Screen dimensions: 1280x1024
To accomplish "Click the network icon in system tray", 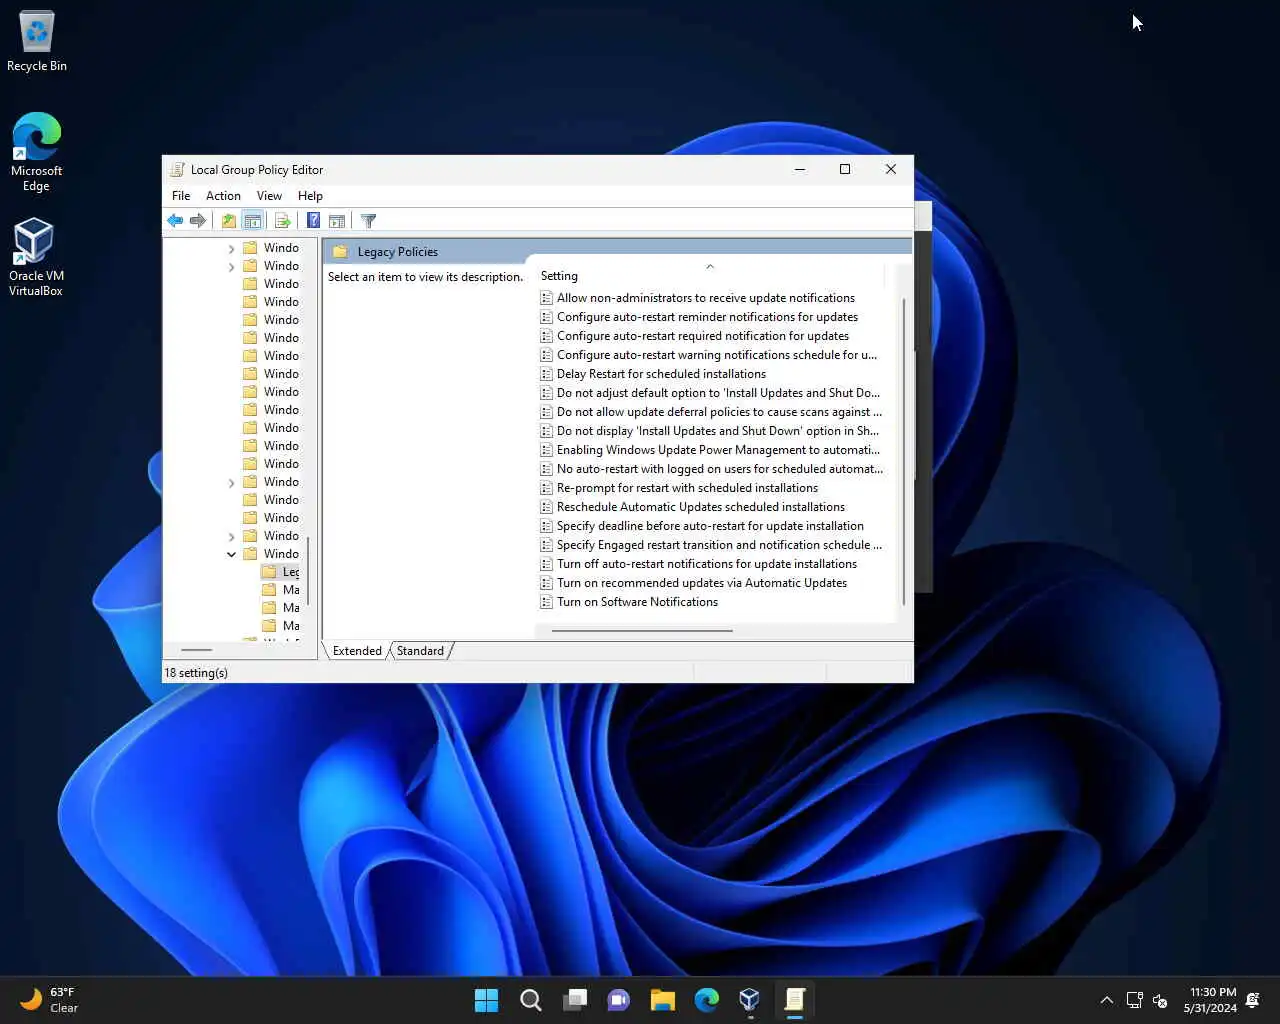I will [1134, 1000].
